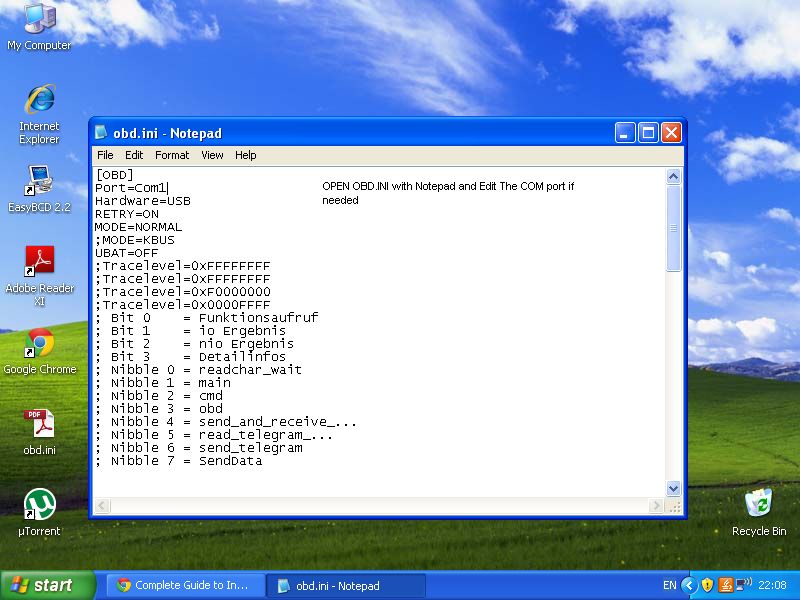Click the EN language indicator in taskbar
Image resolution: width=800 pixels, height=600 pixels.
669,586
